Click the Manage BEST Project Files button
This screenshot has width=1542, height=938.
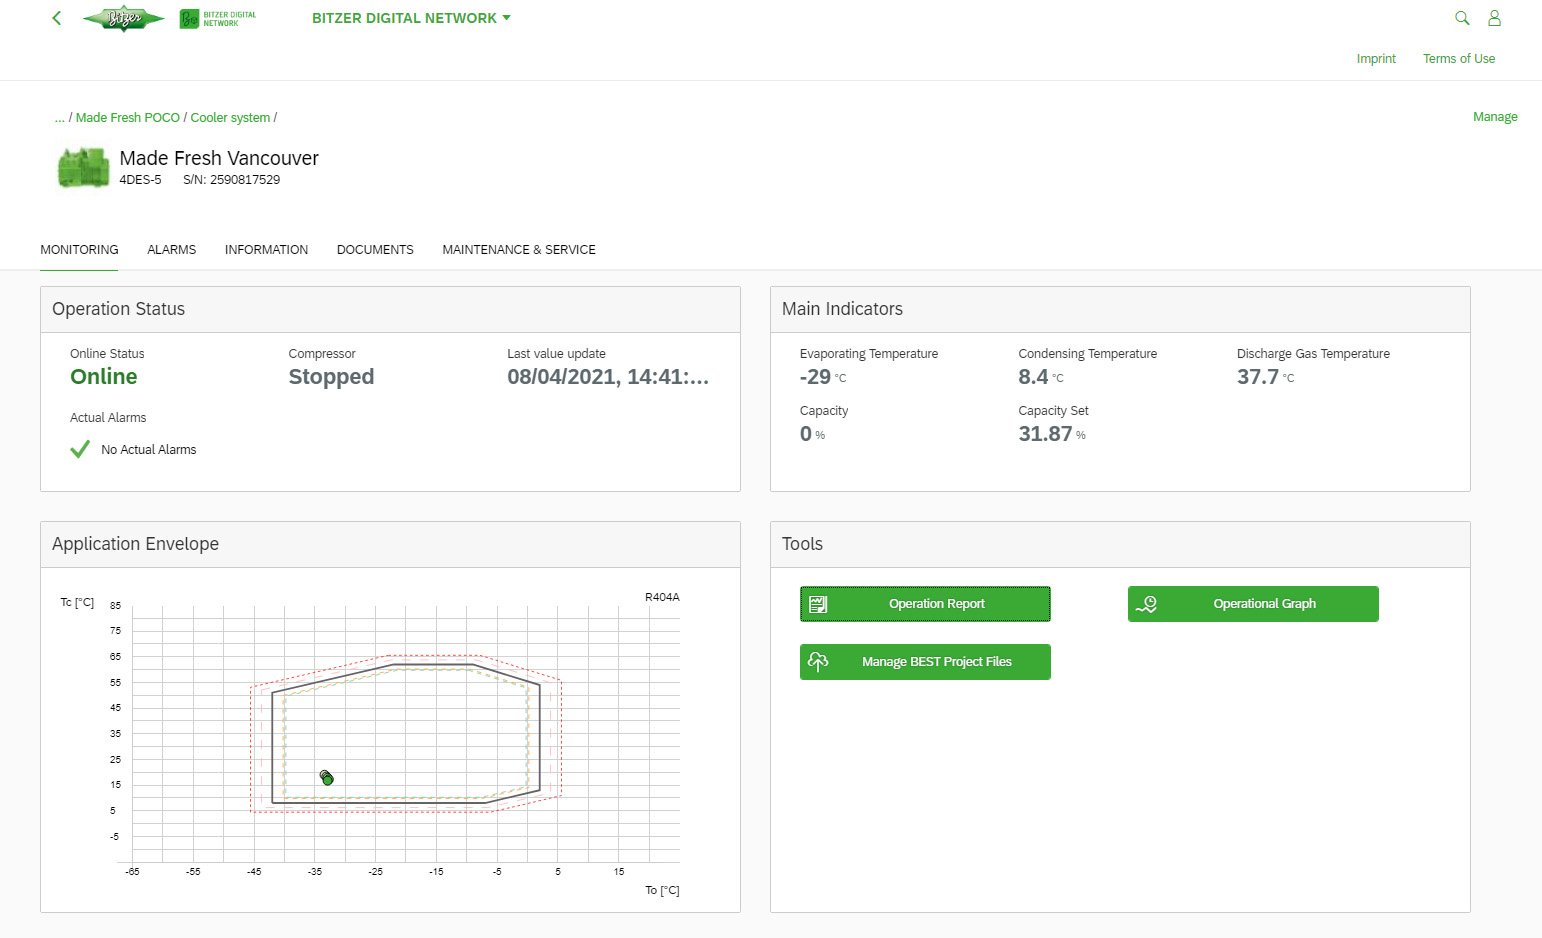click(x=925, y=662)
